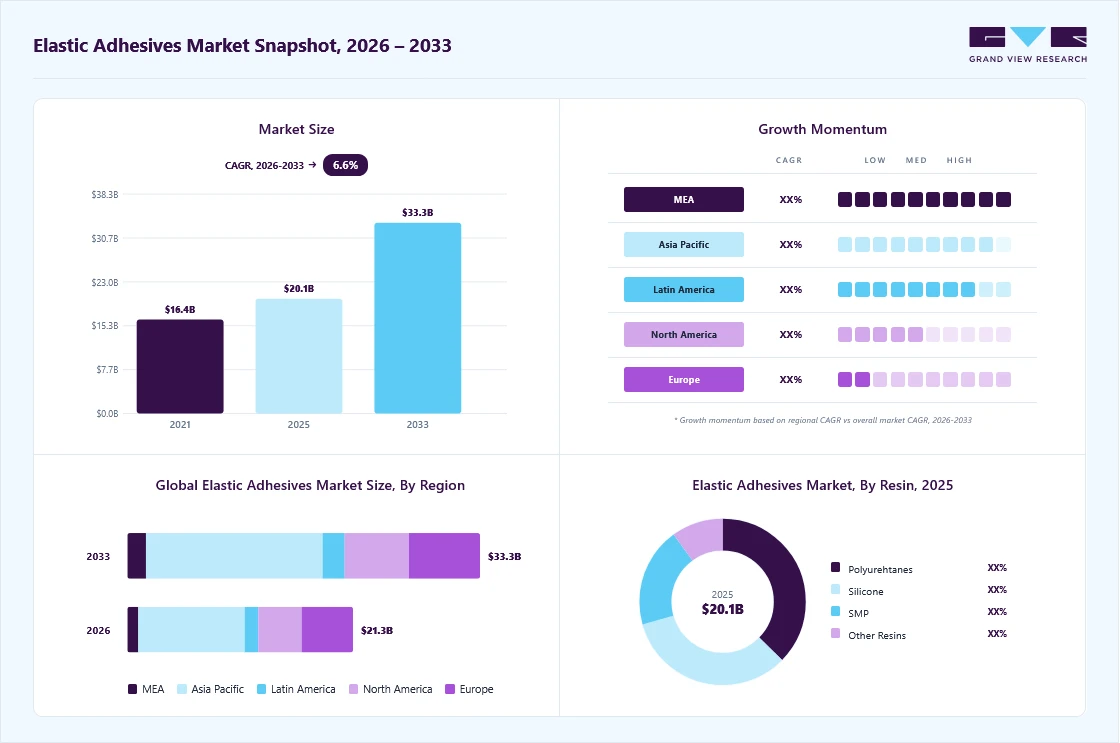
Task: Click the North America segment in the 2026 bar
Action: coord(280,629)
